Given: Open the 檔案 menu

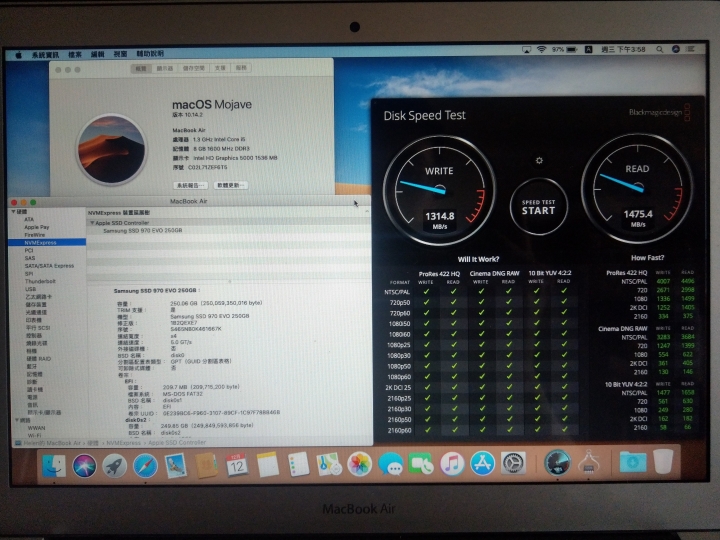Looking at the screenshot, I should coord(75,54).
